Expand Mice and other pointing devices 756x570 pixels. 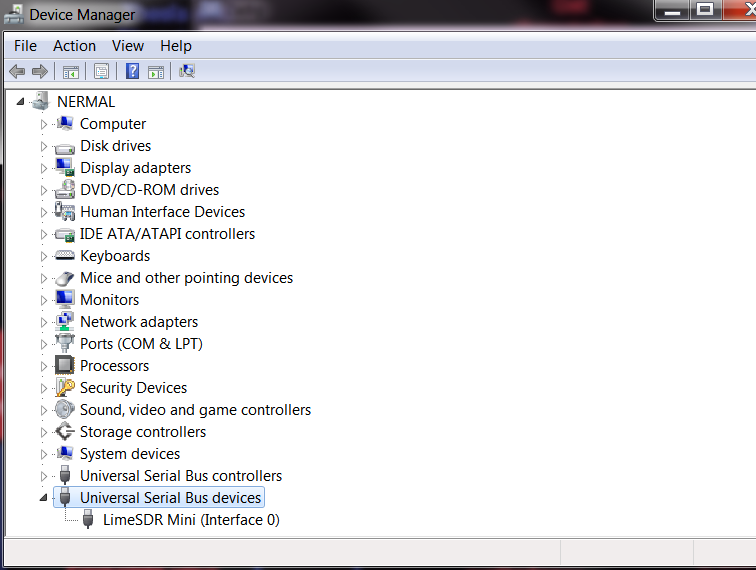click(43, 278)
